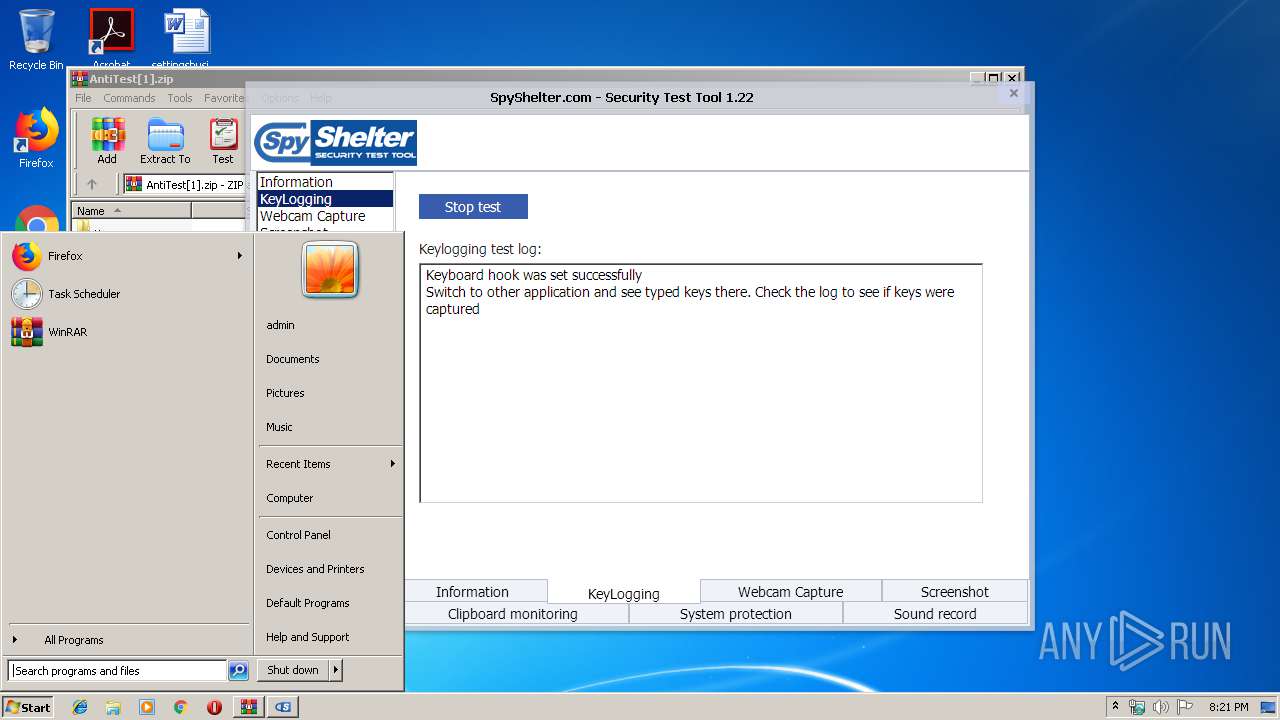Viewport: 1280px width, 720px height.
Task: Switch to the System protection tab
Action: [736, 614]
